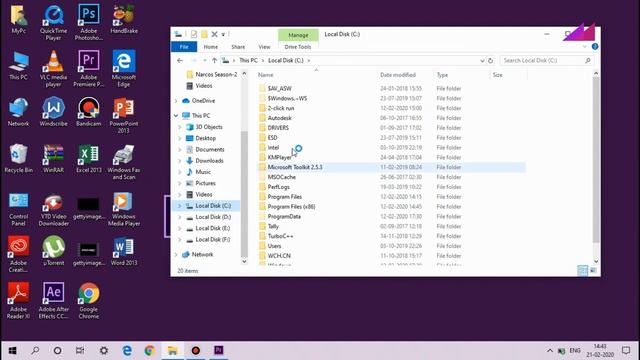Switch to details view button
Image resolution: width=640 pixels, height=360 pixels.
(582, 270)
